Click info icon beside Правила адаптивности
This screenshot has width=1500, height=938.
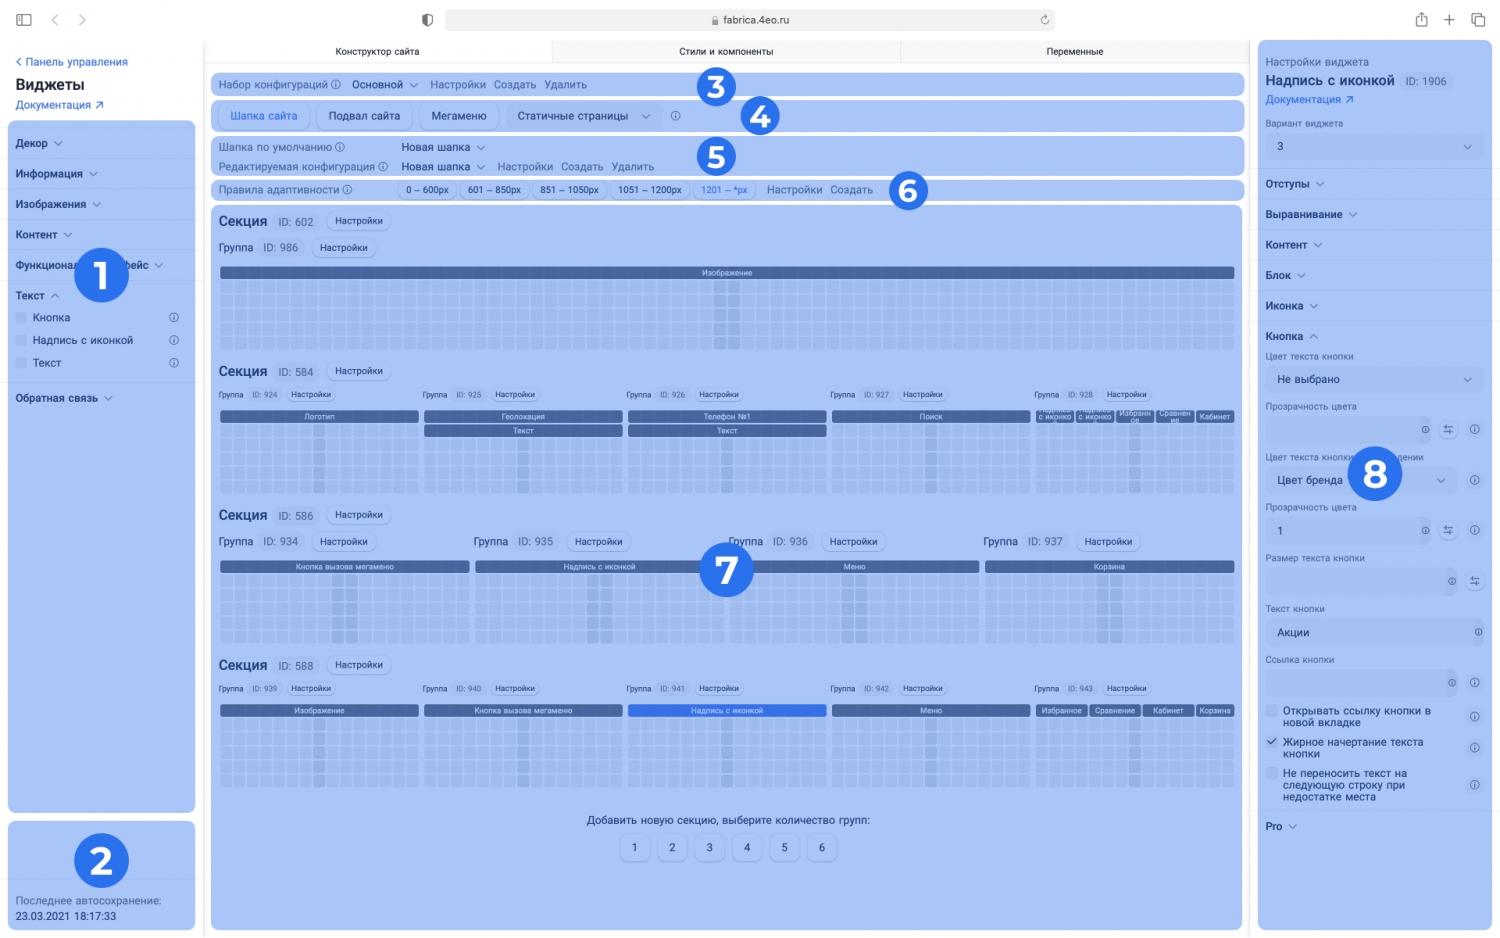tap(348, 190)
